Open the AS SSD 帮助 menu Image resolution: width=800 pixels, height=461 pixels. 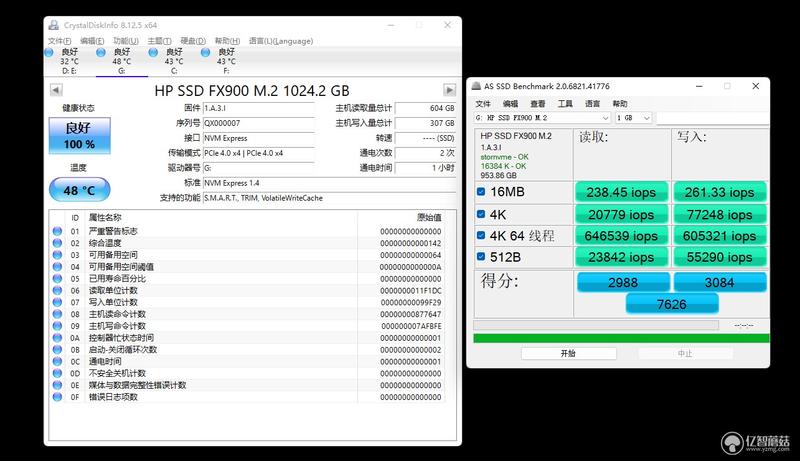point(620,104)
